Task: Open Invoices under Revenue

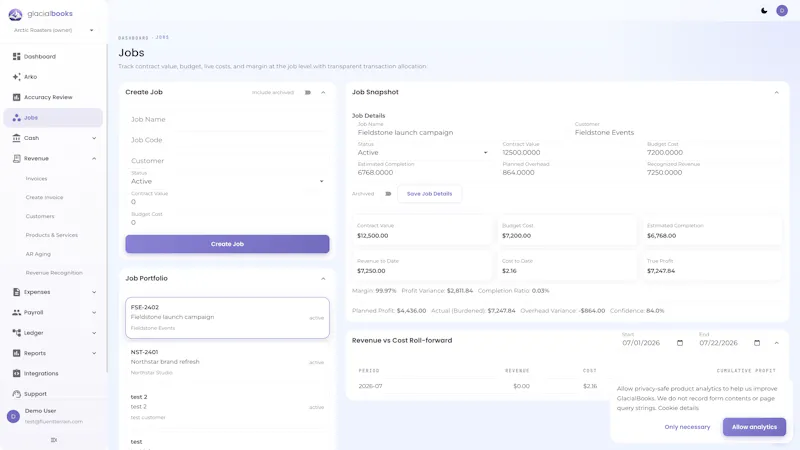Action: (36, 179)
